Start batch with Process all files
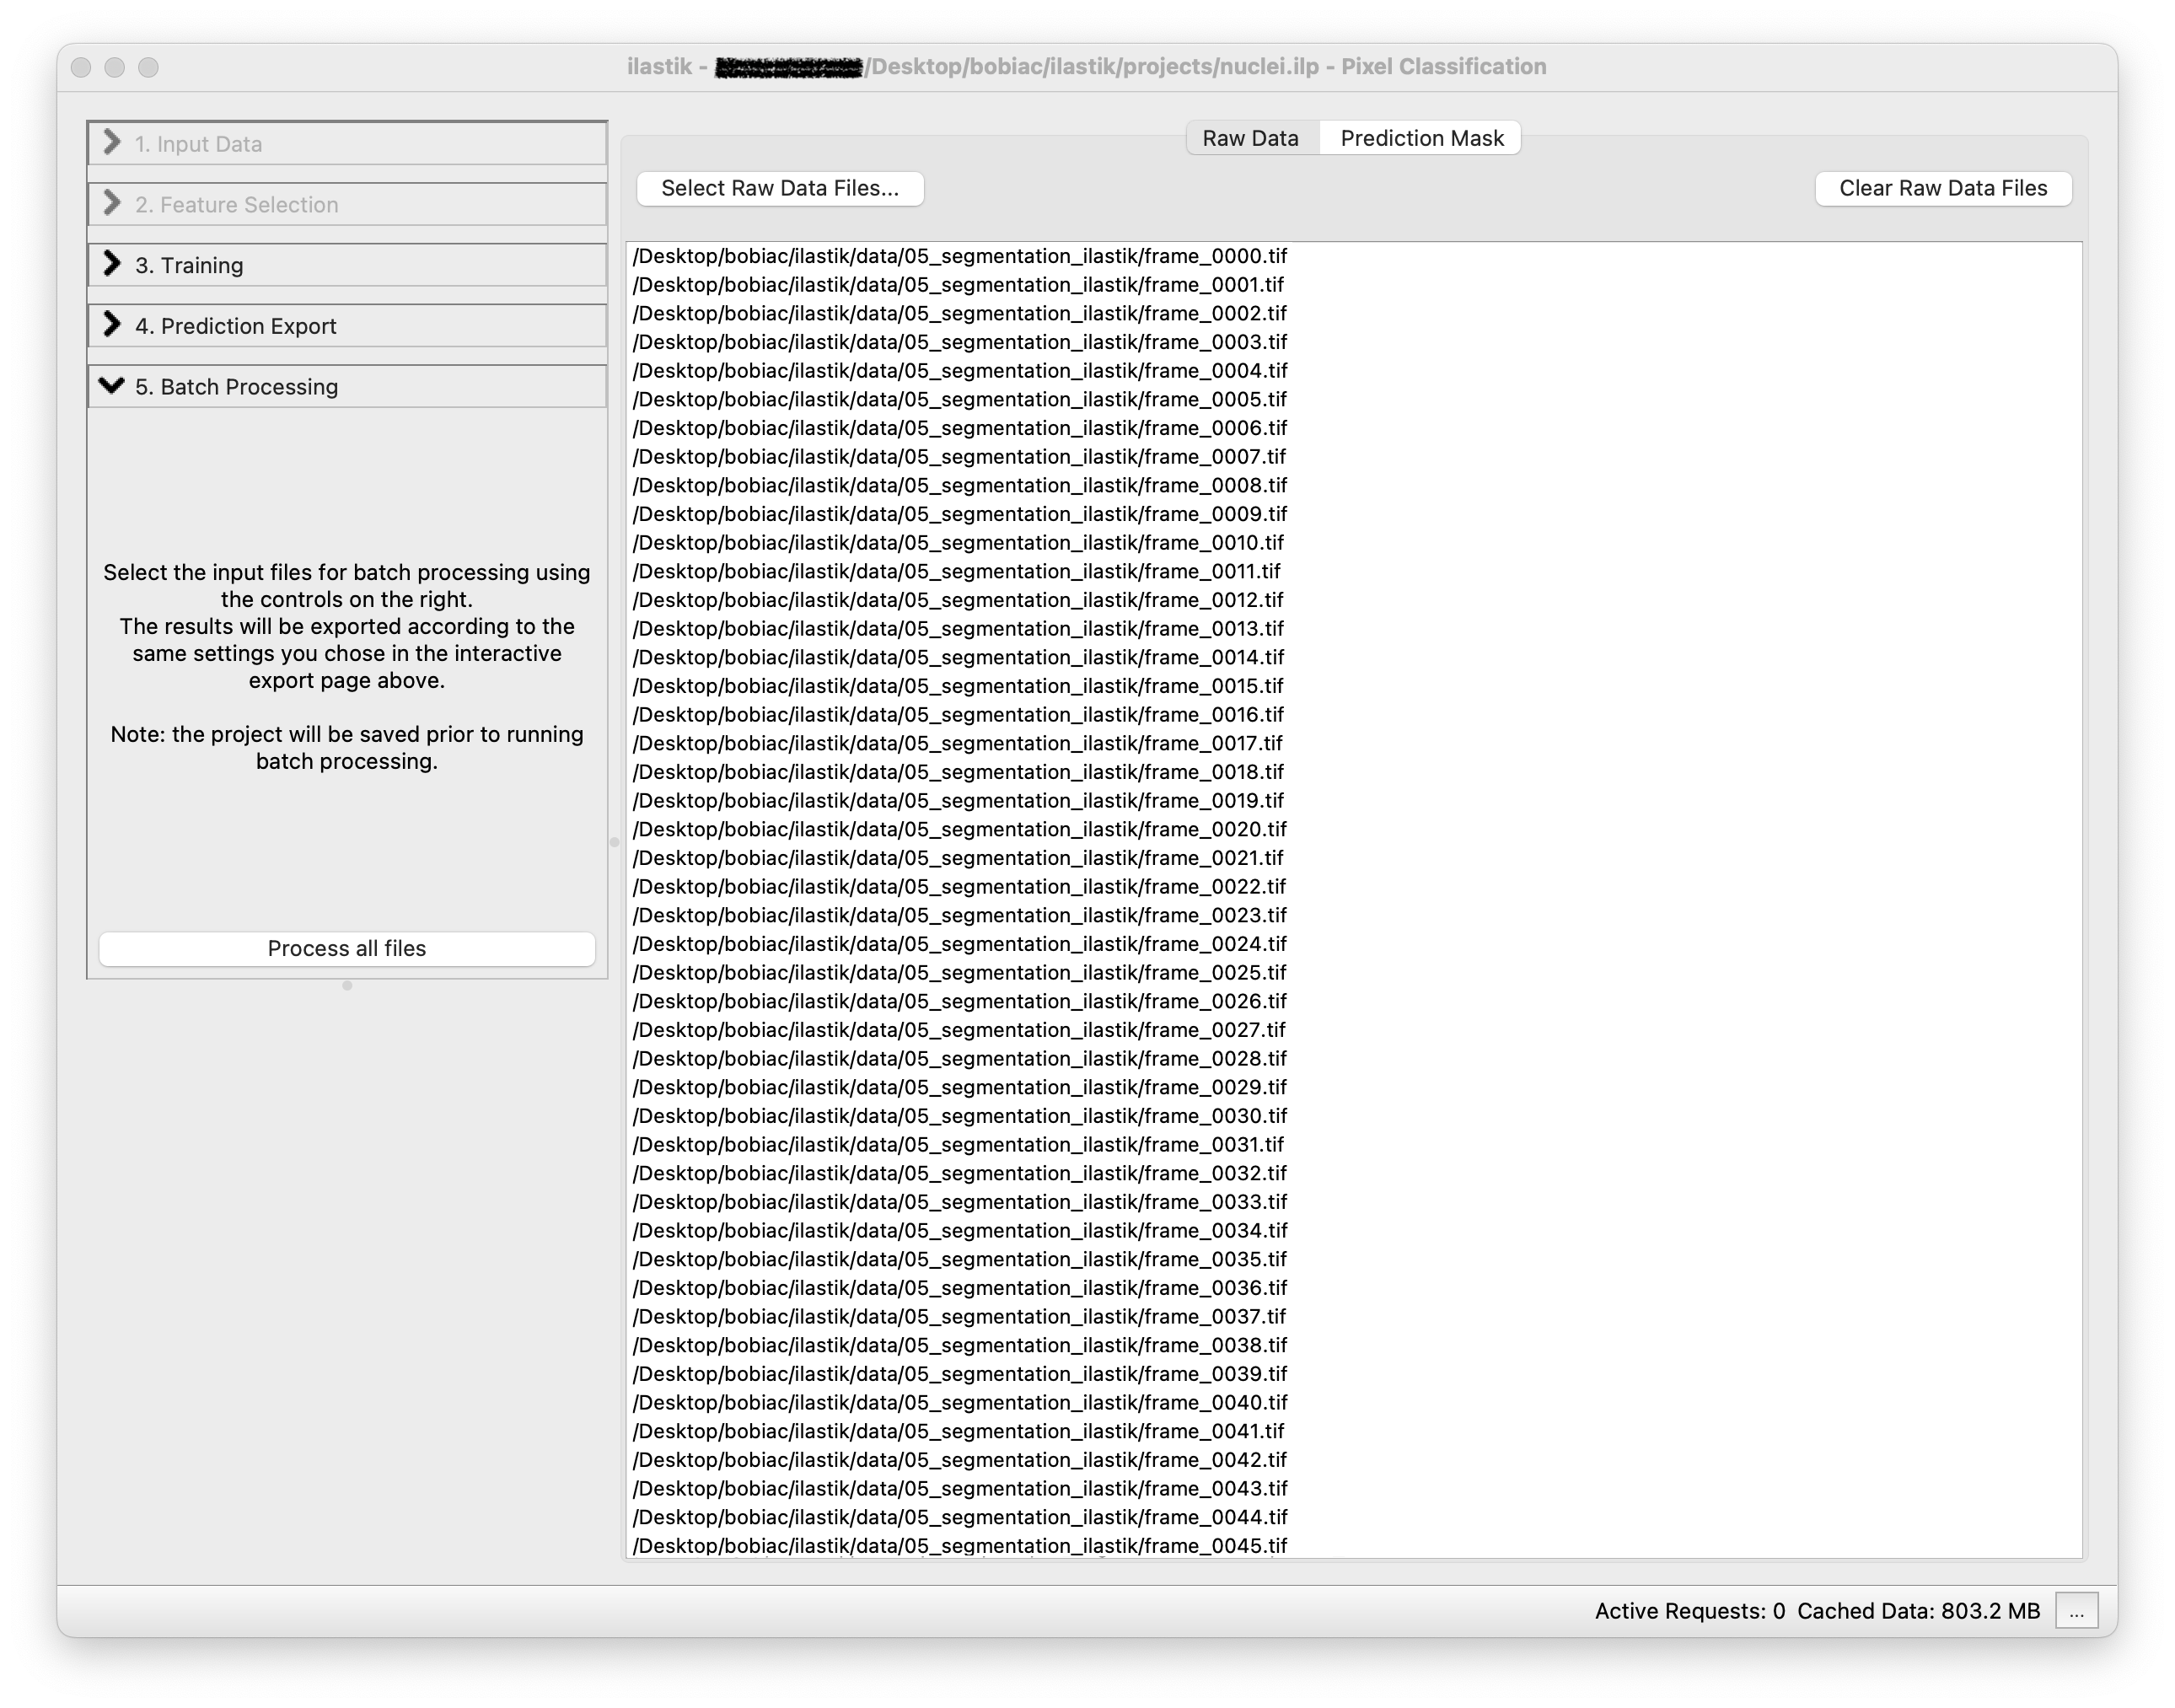This screenshot has width=2175, height=1708. pyautogui.click(x=346, y=948)
